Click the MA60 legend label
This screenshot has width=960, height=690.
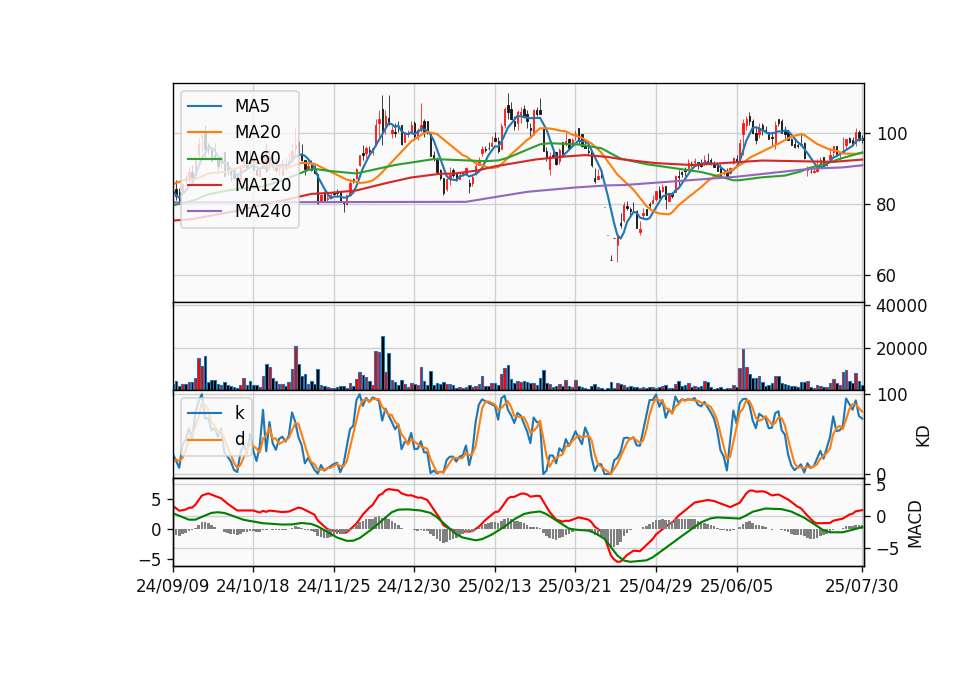257,158
